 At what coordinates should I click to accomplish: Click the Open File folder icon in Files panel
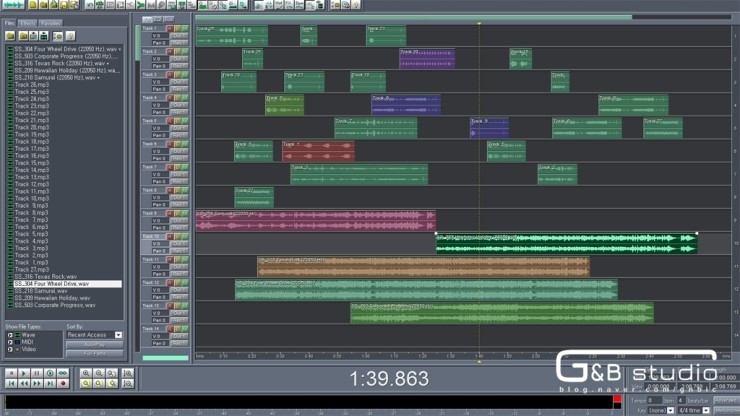[x=10, y=36]
